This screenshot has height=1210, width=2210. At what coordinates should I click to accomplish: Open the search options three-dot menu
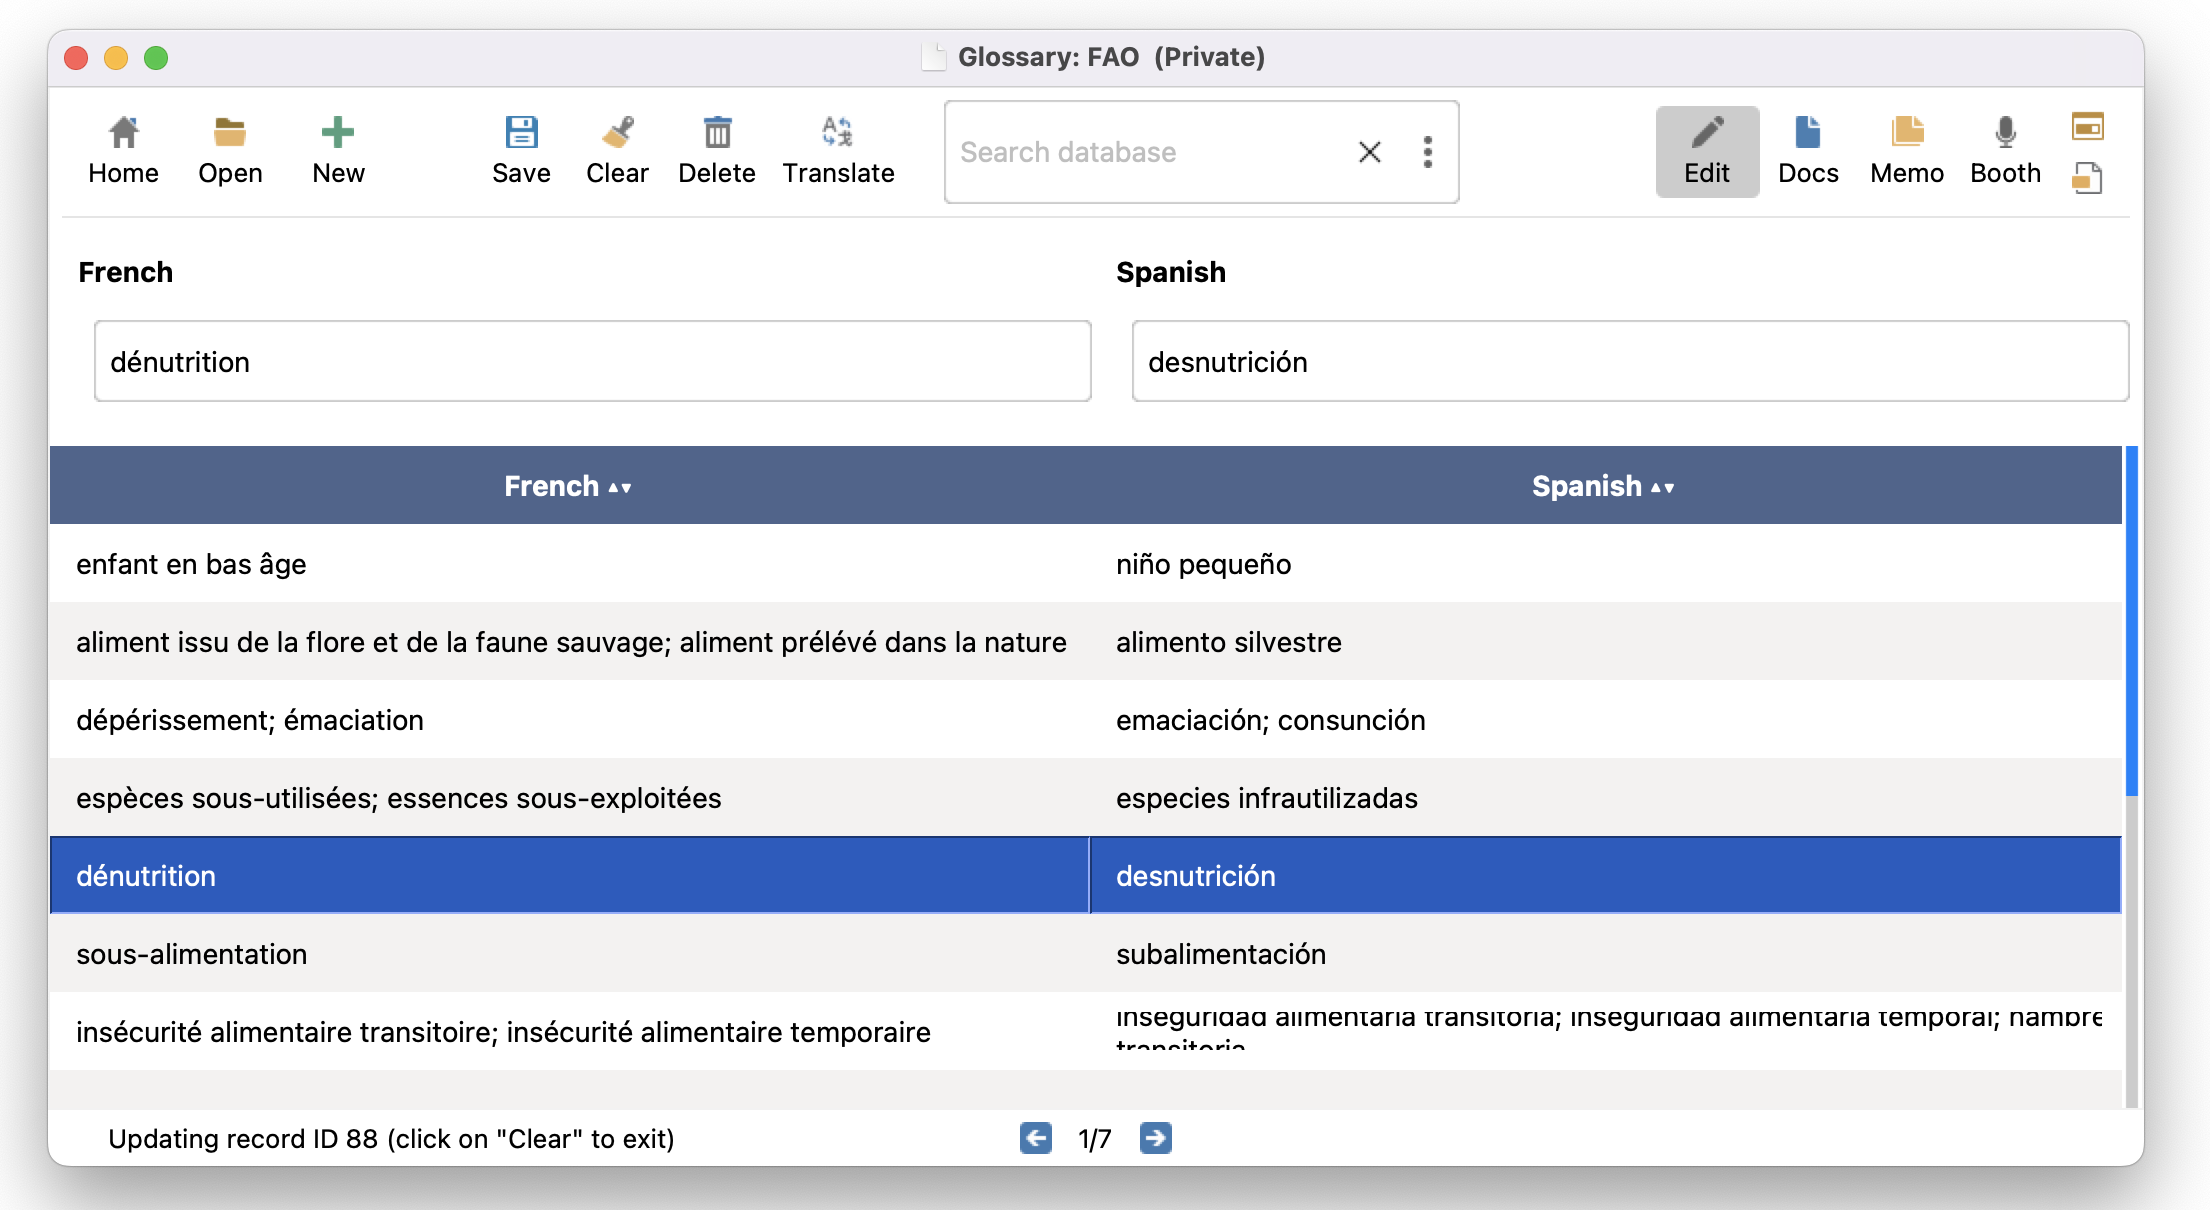click(x=1428, y=152)
